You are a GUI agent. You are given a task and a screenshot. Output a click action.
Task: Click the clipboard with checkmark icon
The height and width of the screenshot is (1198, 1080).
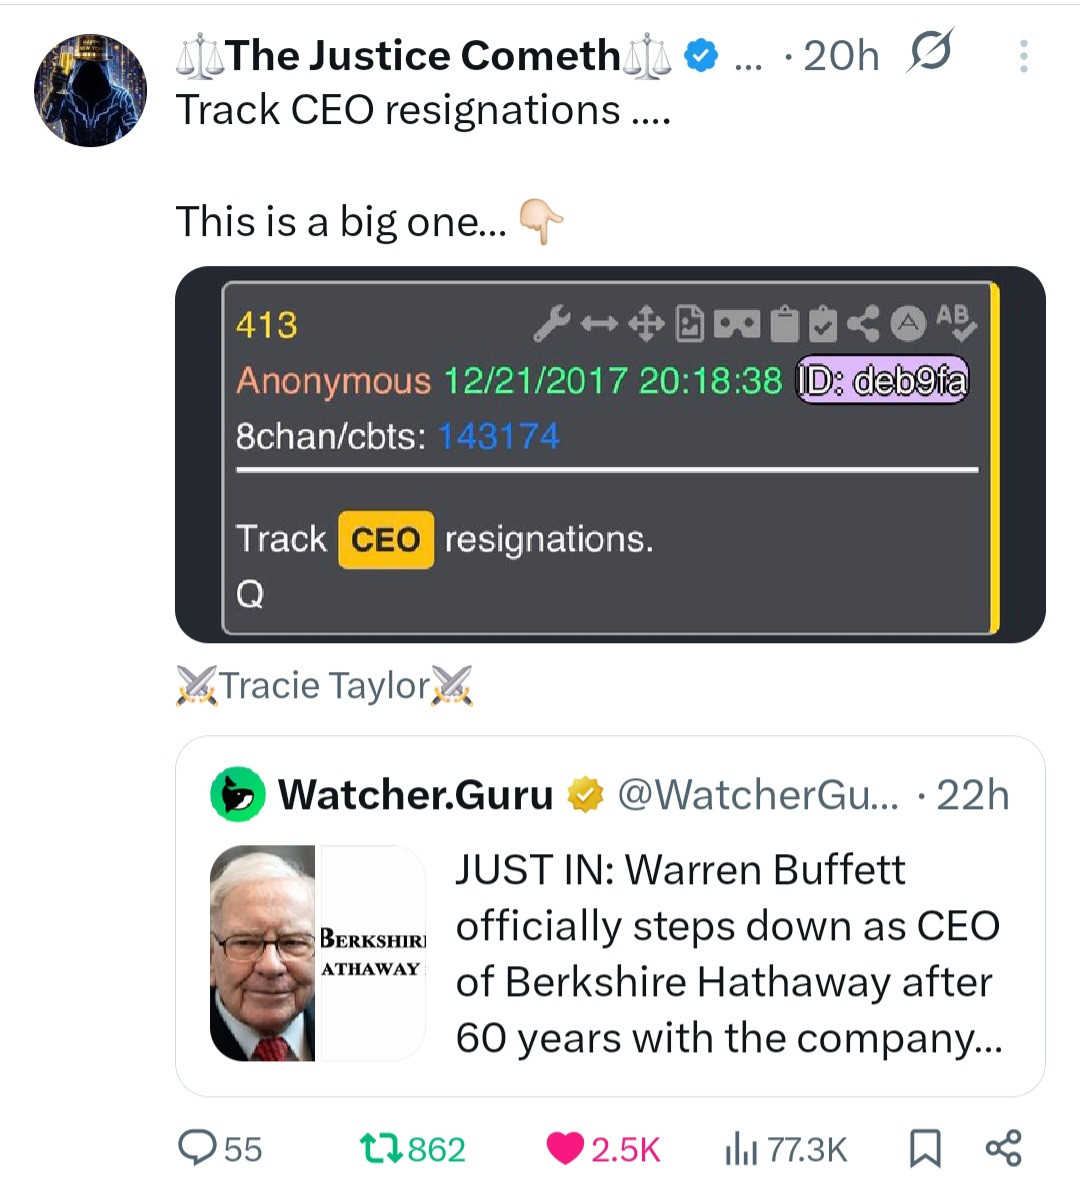pyautogui.click(x=822, y=322)
